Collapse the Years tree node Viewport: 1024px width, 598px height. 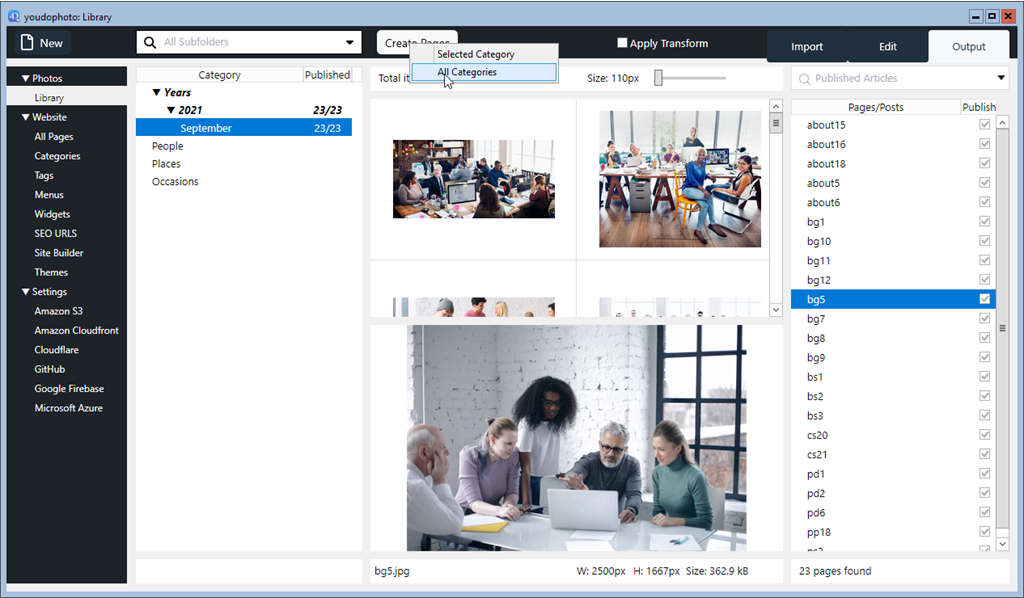pyautogui.click(x=156, y=93)
